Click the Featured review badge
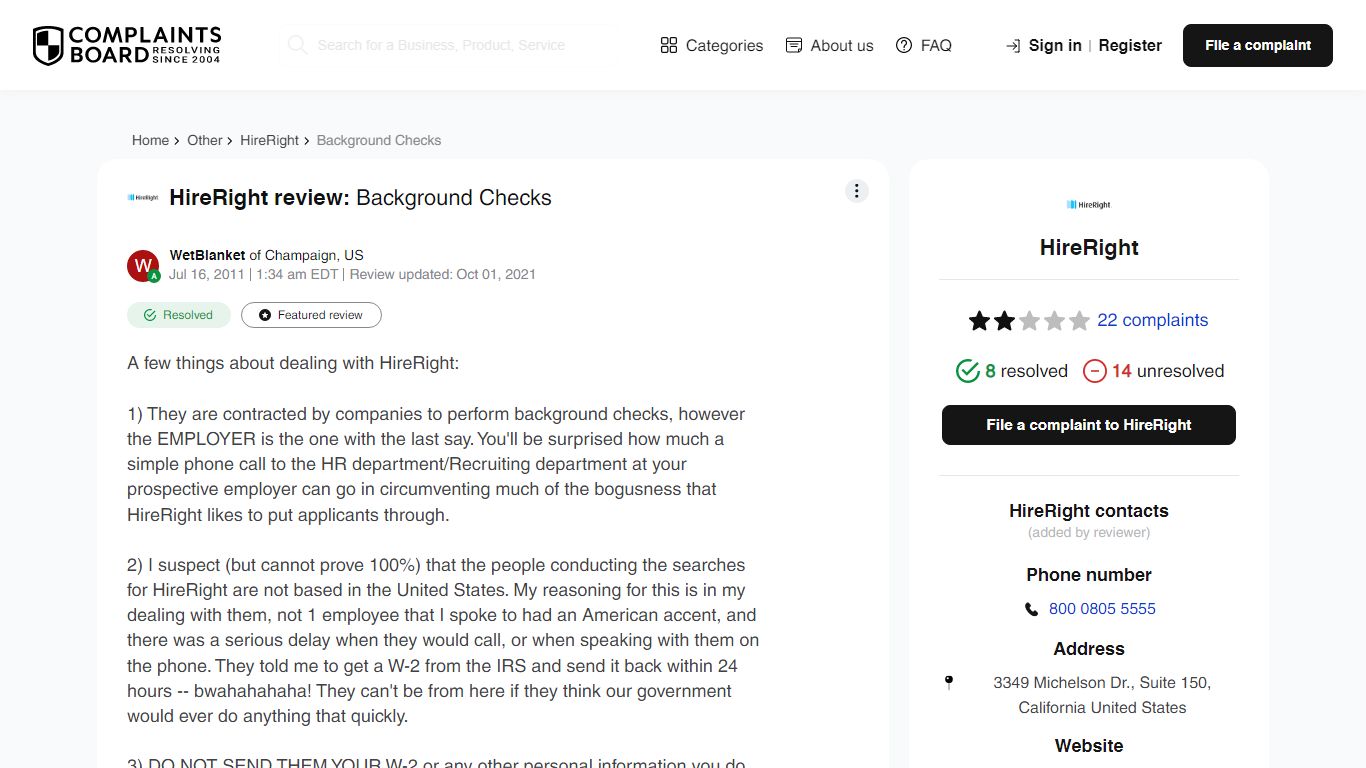This screenshot has height=768, width=1366. 311,315
